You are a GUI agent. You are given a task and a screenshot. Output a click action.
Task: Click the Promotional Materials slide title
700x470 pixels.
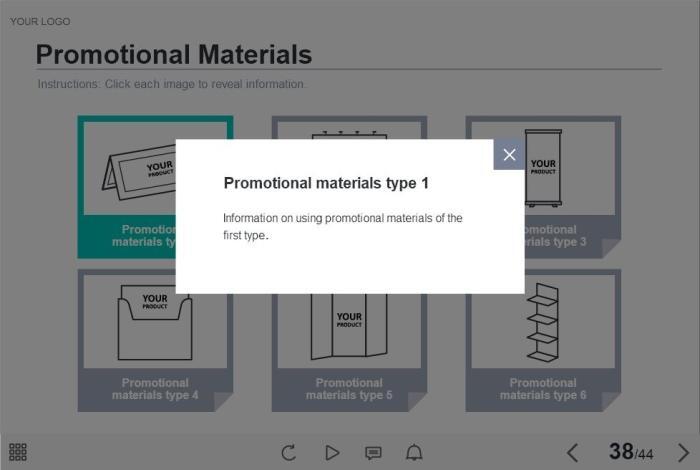coord(174,54)
